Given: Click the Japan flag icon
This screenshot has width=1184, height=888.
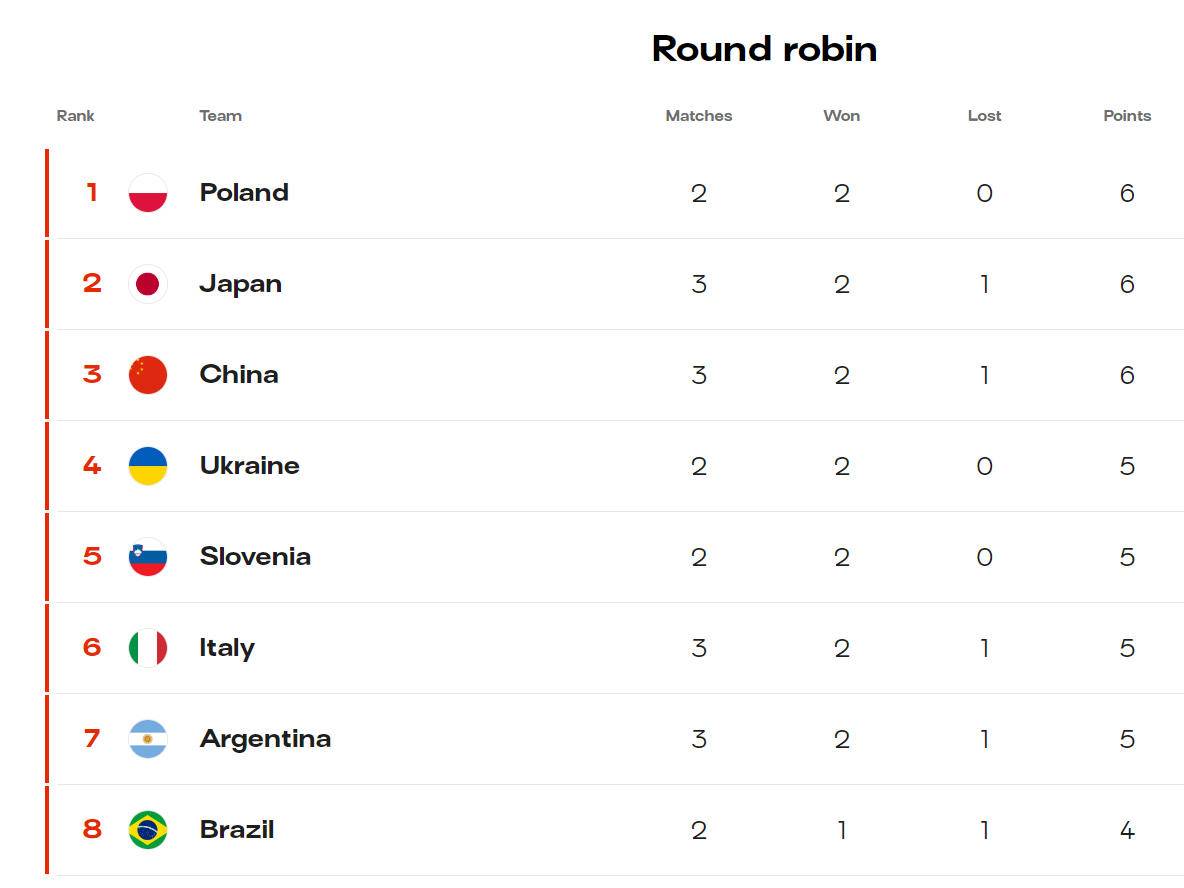Looking at the screenshot, I should [x=148, y=284].
